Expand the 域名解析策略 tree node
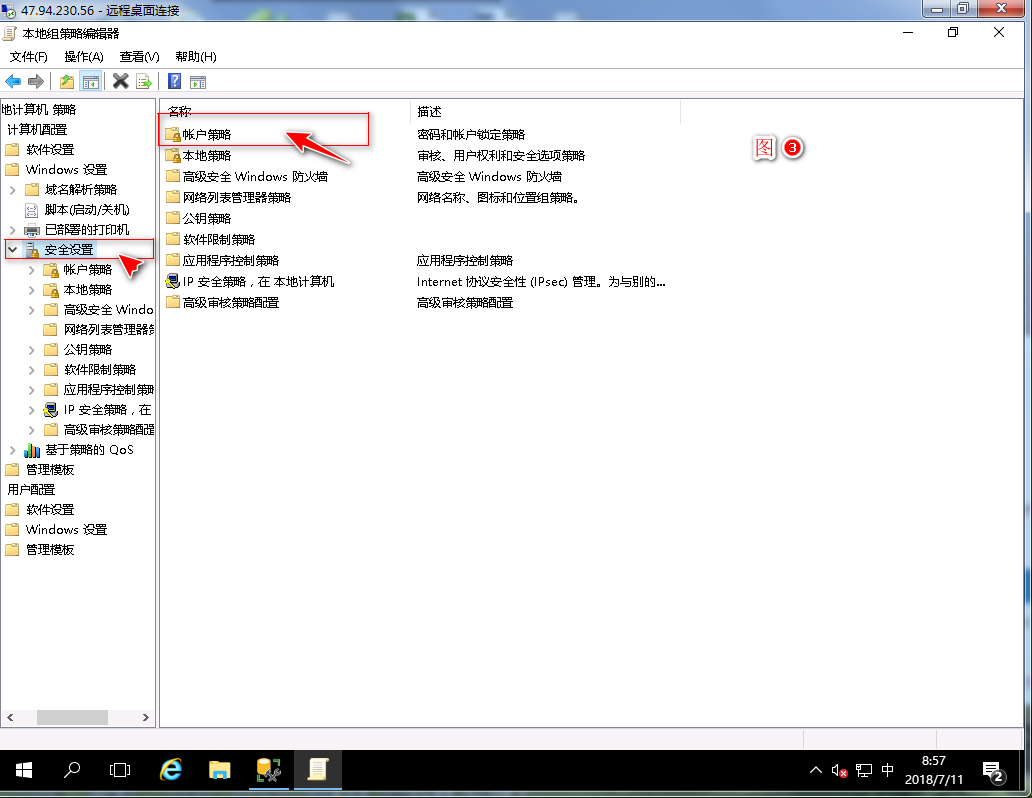 pos(12,190)
